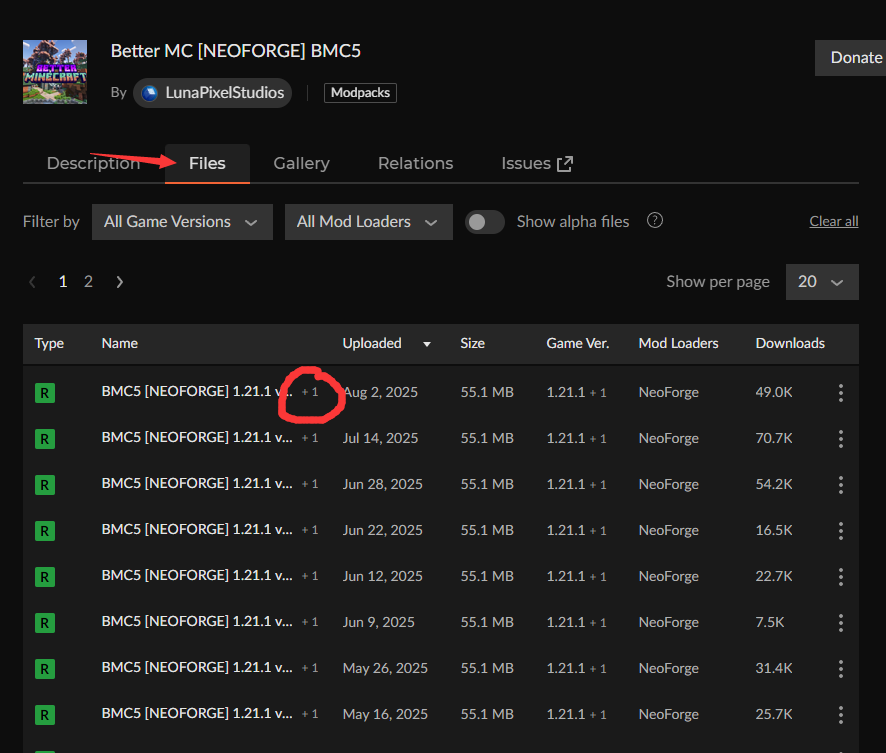886x753 pixels.
Task: Click the next page arrow icon
Action: (120, 282)
